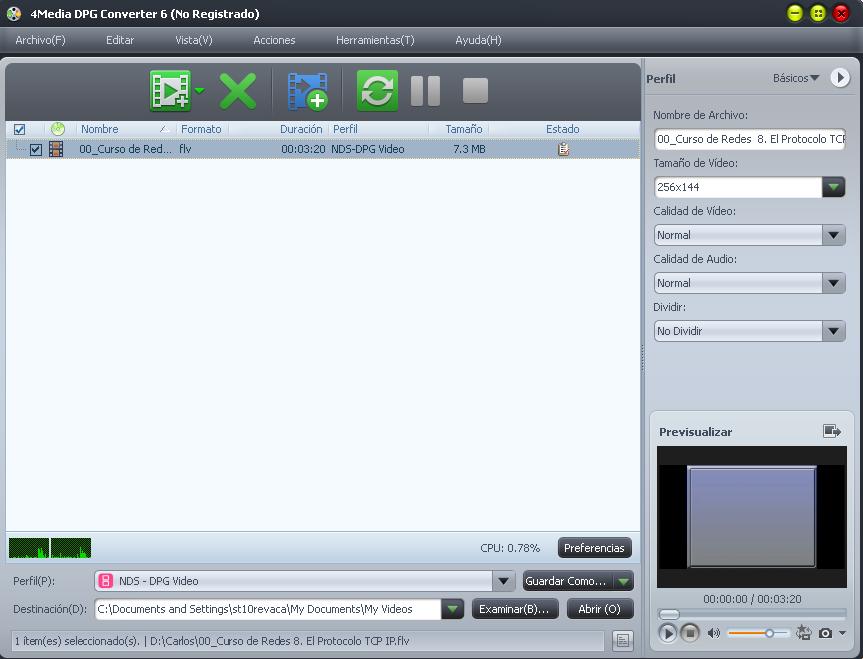
Task: Open the Tamaño de Vídeo 256x144 dropdown
Action: pyautogui.click(x=833, y=187)
